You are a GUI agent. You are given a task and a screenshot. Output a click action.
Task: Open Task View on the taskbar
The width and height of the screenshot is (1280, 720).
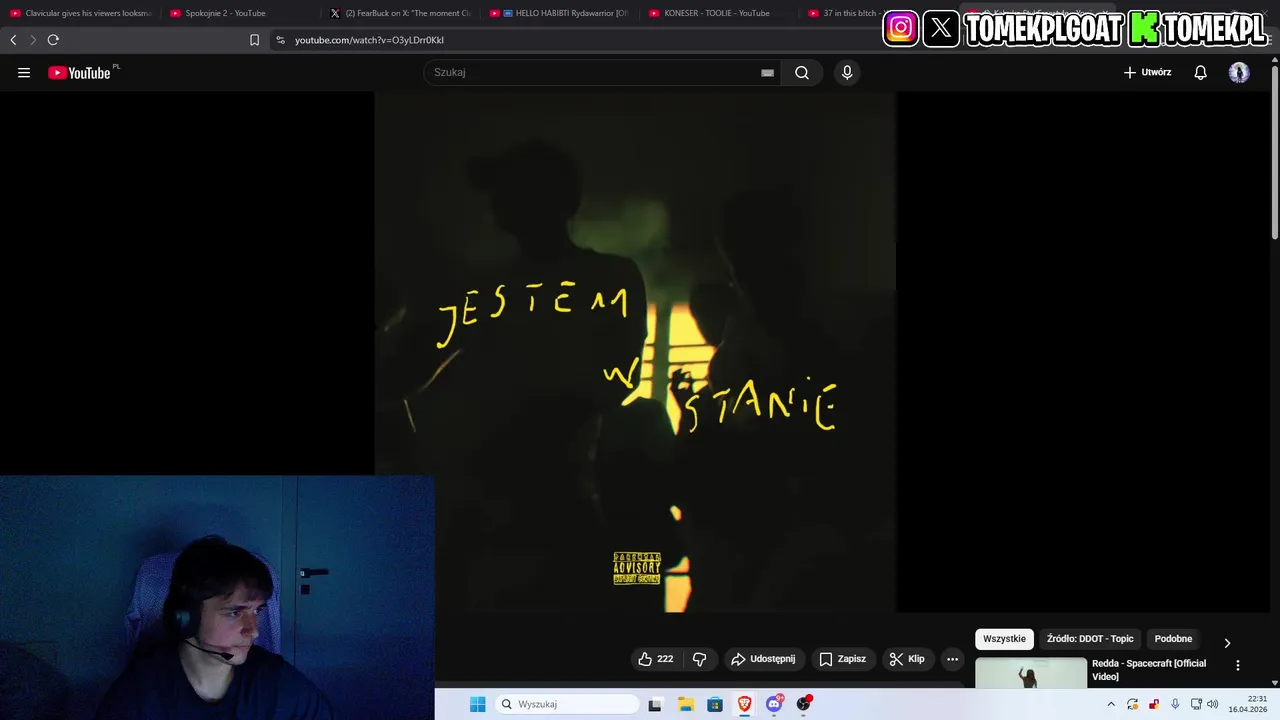coord(655,704)
